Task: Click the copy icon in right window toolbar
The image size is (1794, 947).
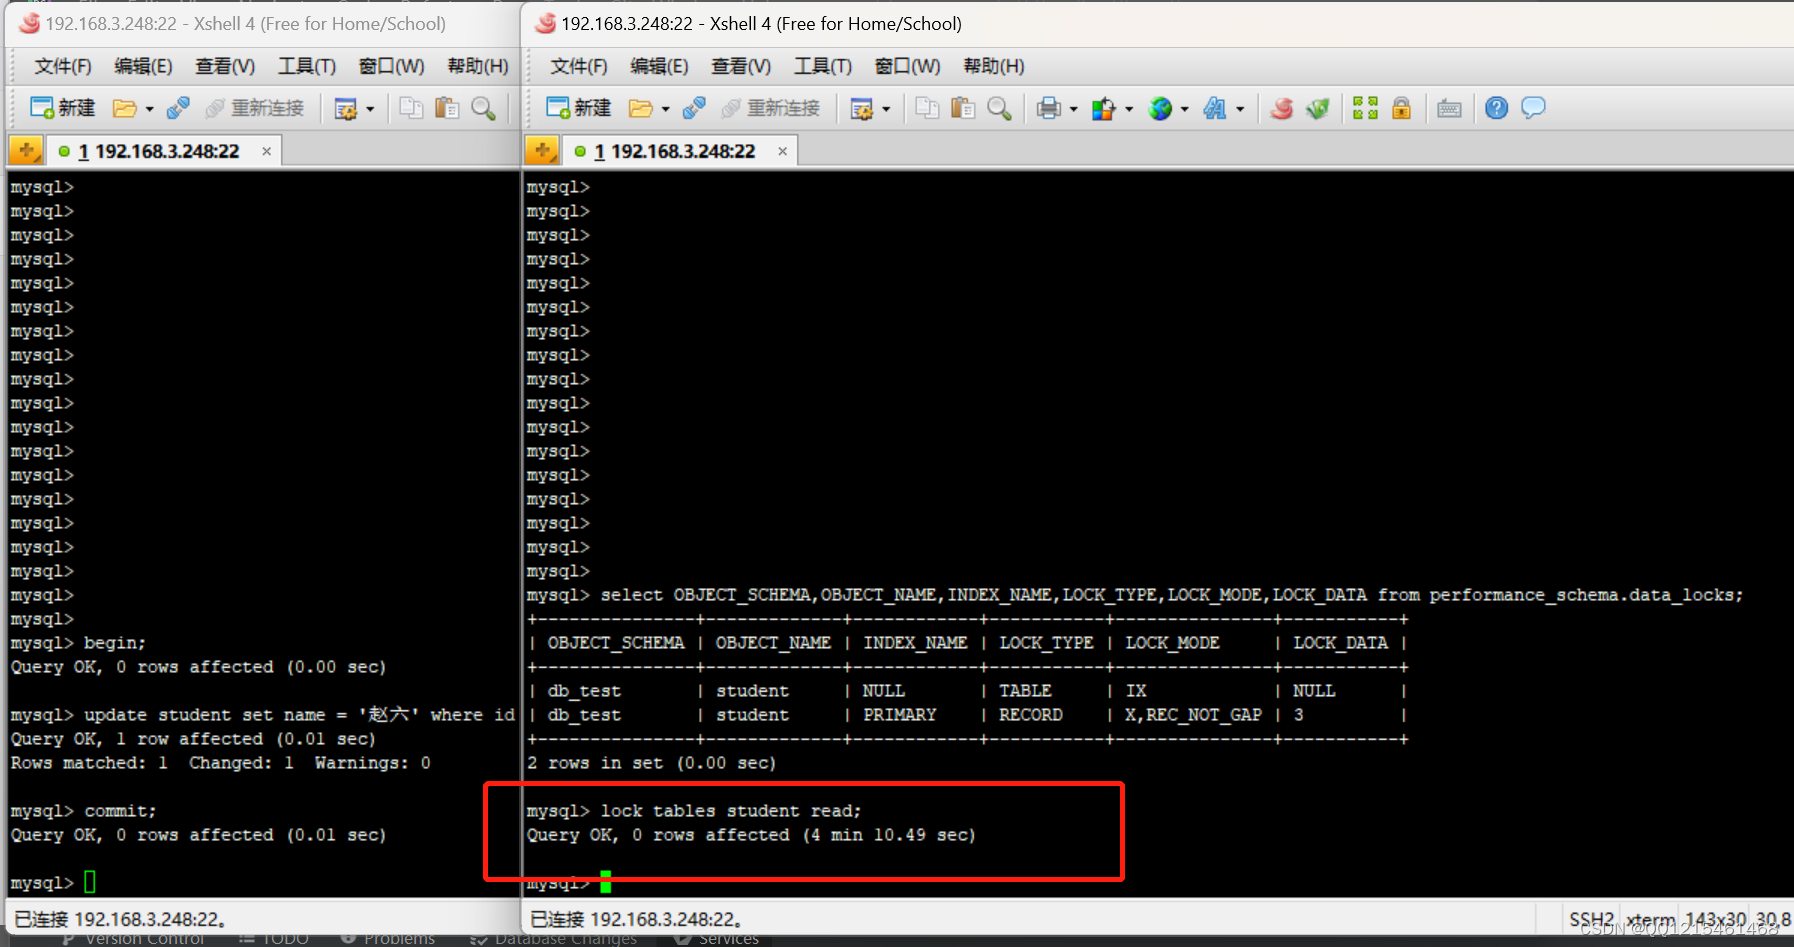Action: 927,108
